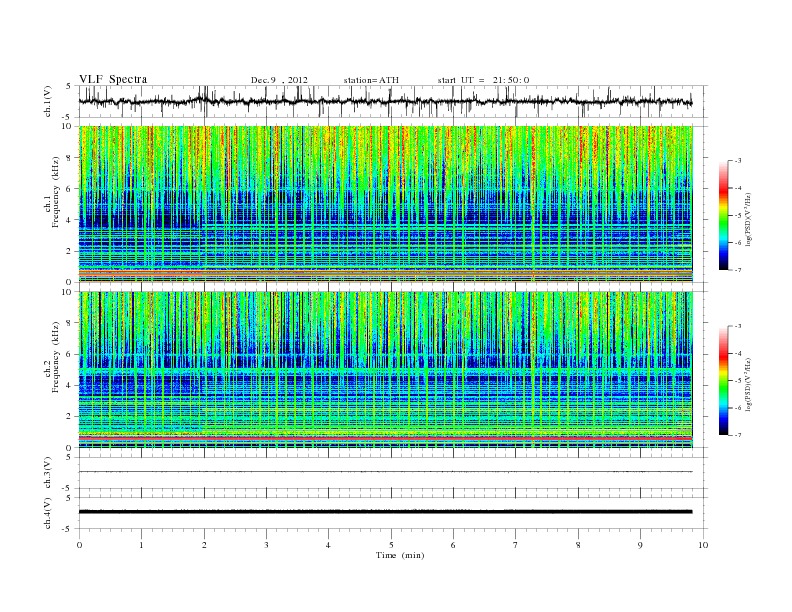This screenshot has width=792, height=612.
Task: Click the ch.2 spectrogram plot
Action: coord(386,370)
